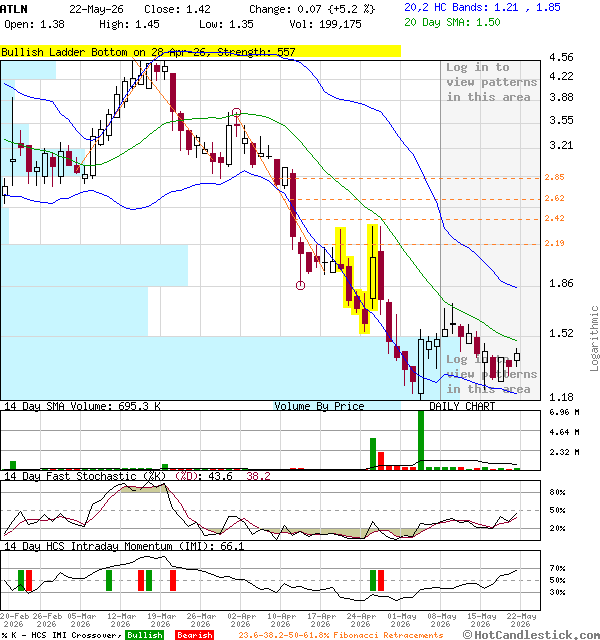
Task: Click the DAILY CHART label
Action: pyautogui.click(x=462, y=406)
